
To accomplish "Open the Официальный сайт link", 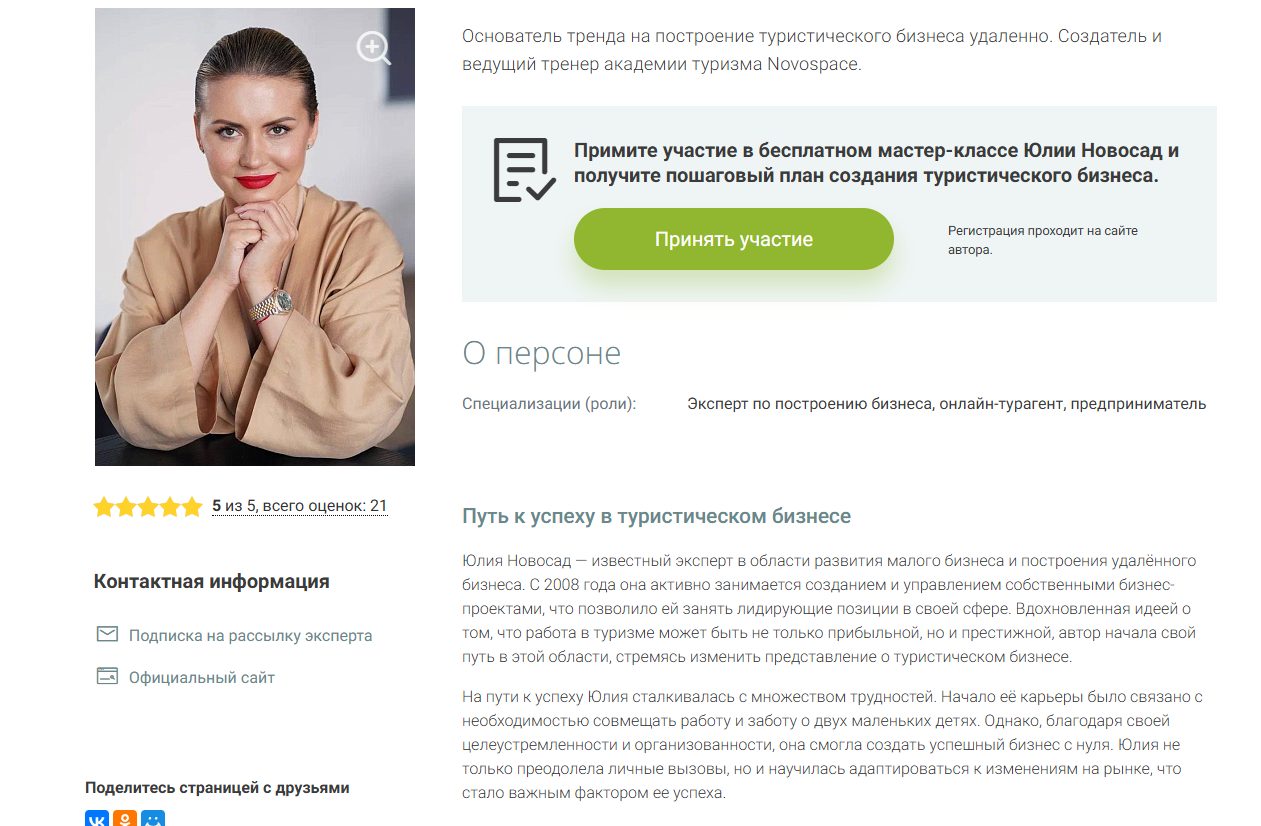I will point(202,677).
